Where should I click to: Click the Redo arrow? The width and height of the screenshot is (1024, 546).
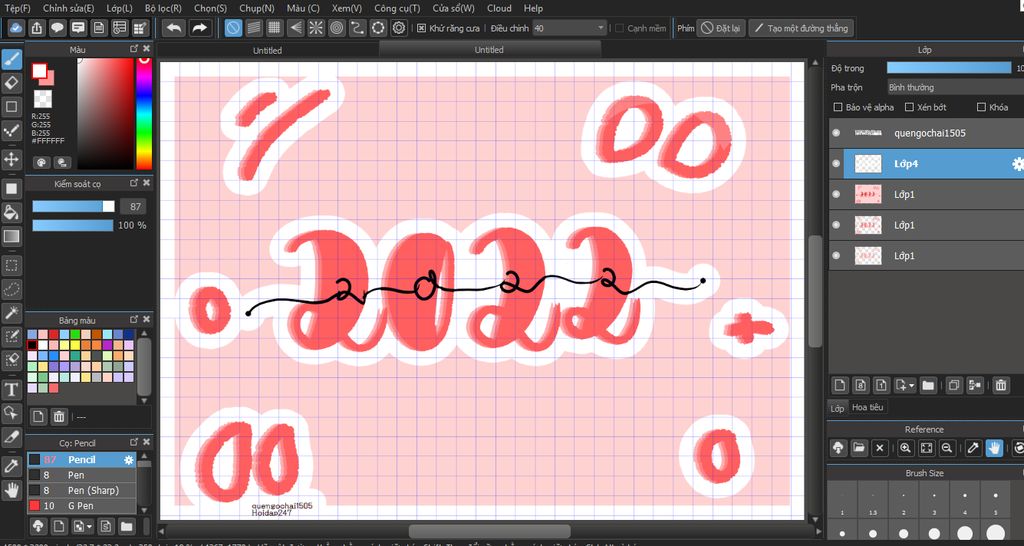(x=200, y=28)
